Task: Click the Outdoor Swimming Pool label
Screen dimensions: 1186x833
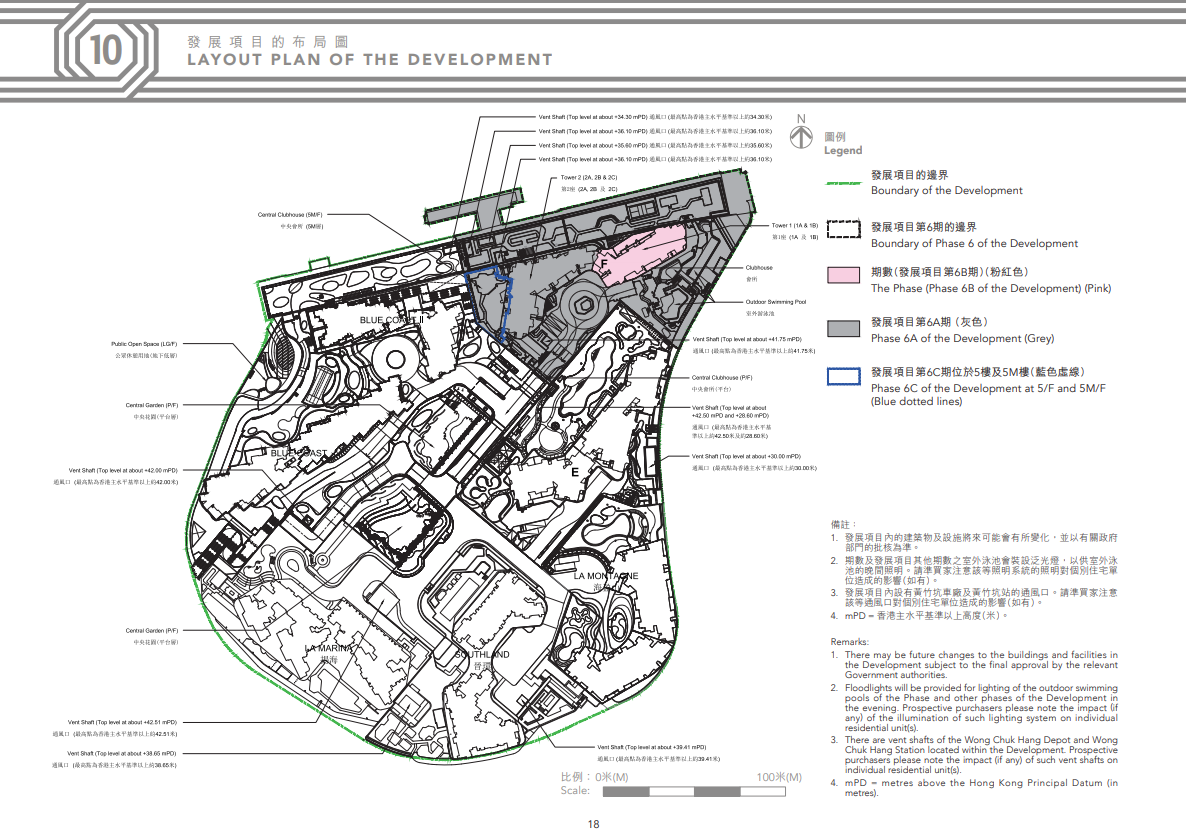Action: tap(776, 302)
